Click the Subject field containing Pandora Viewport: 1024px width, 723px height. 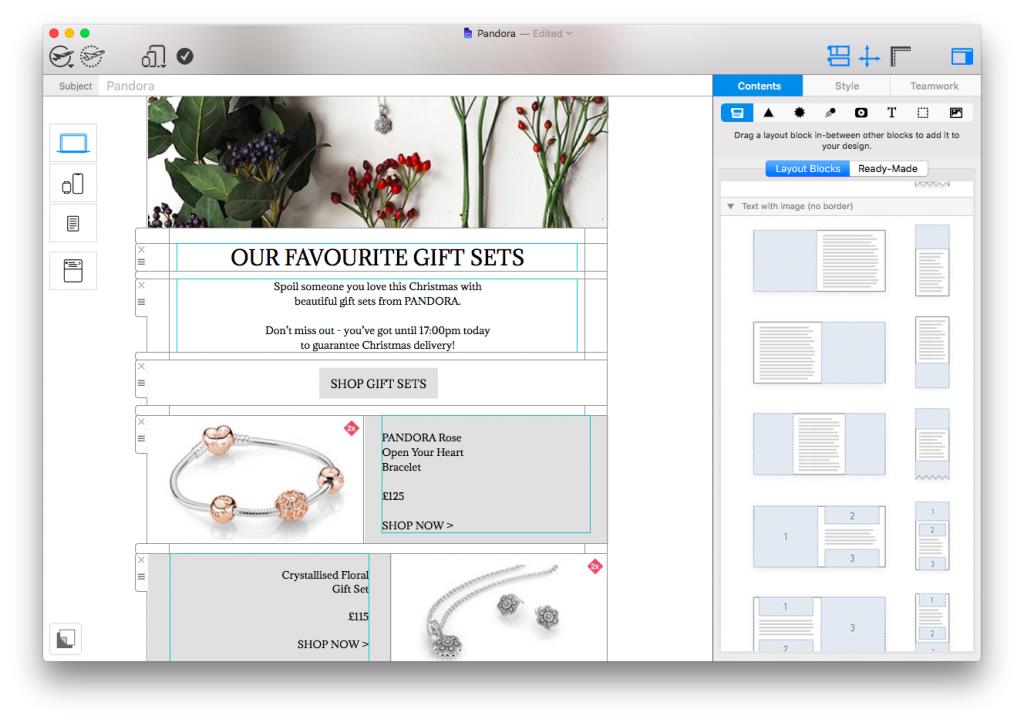pyautogui.click(x=405, y=86)
